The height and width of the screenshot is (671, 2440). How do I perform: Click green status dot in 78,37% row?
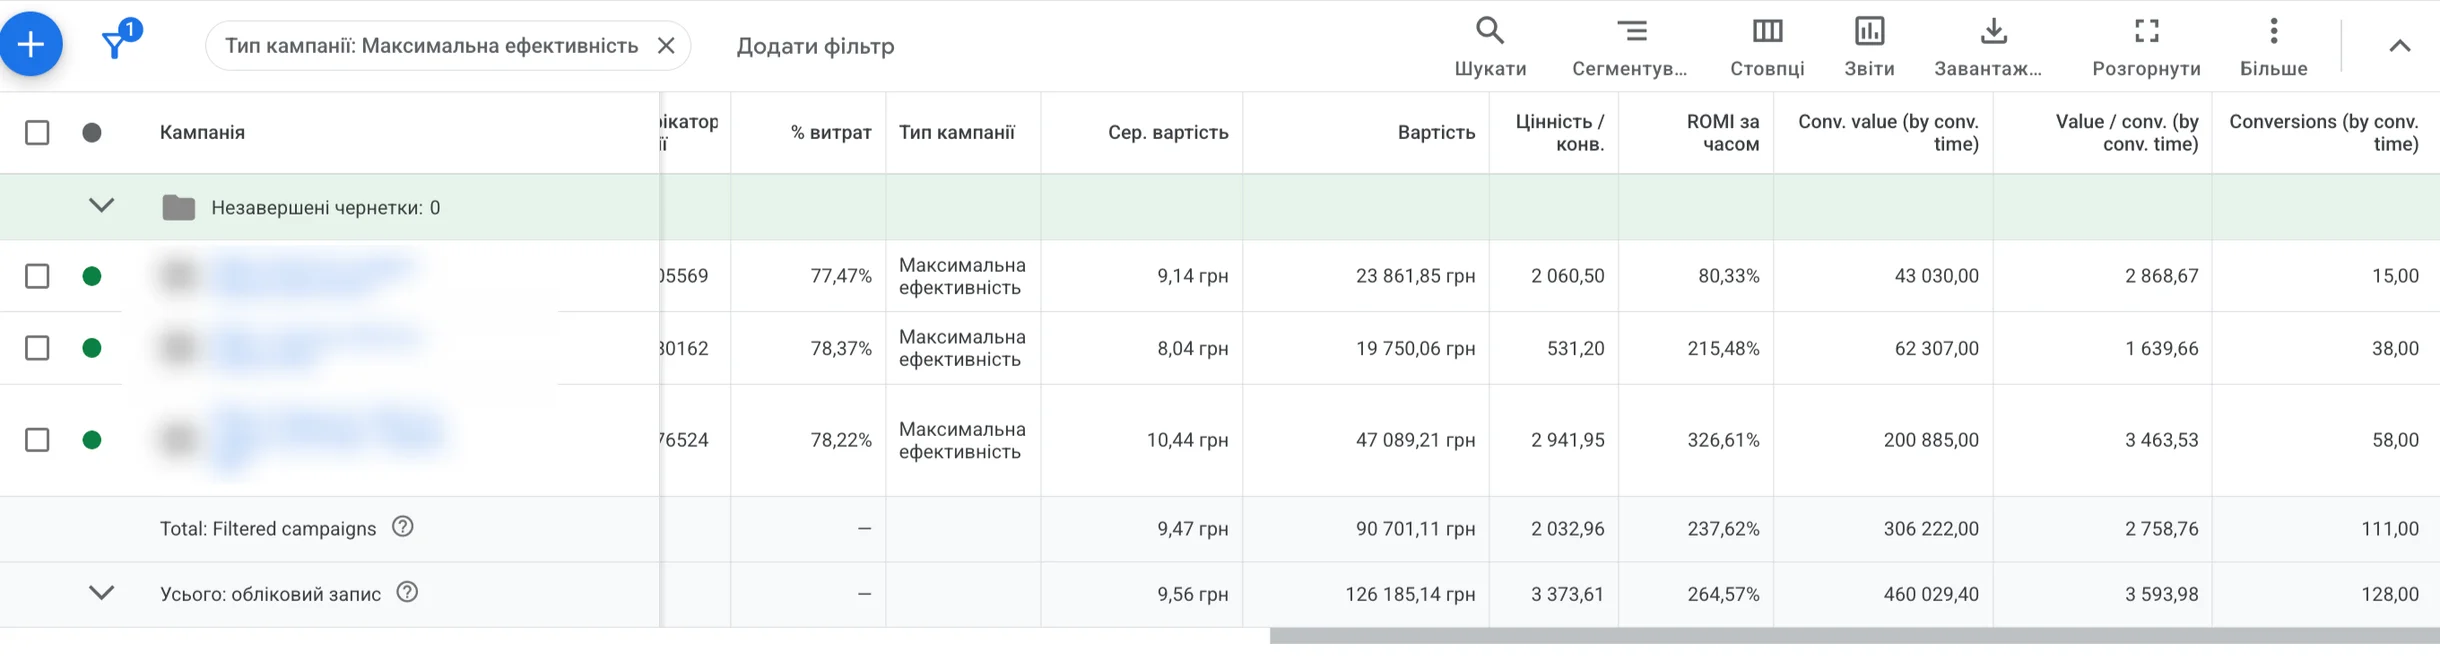92,348
